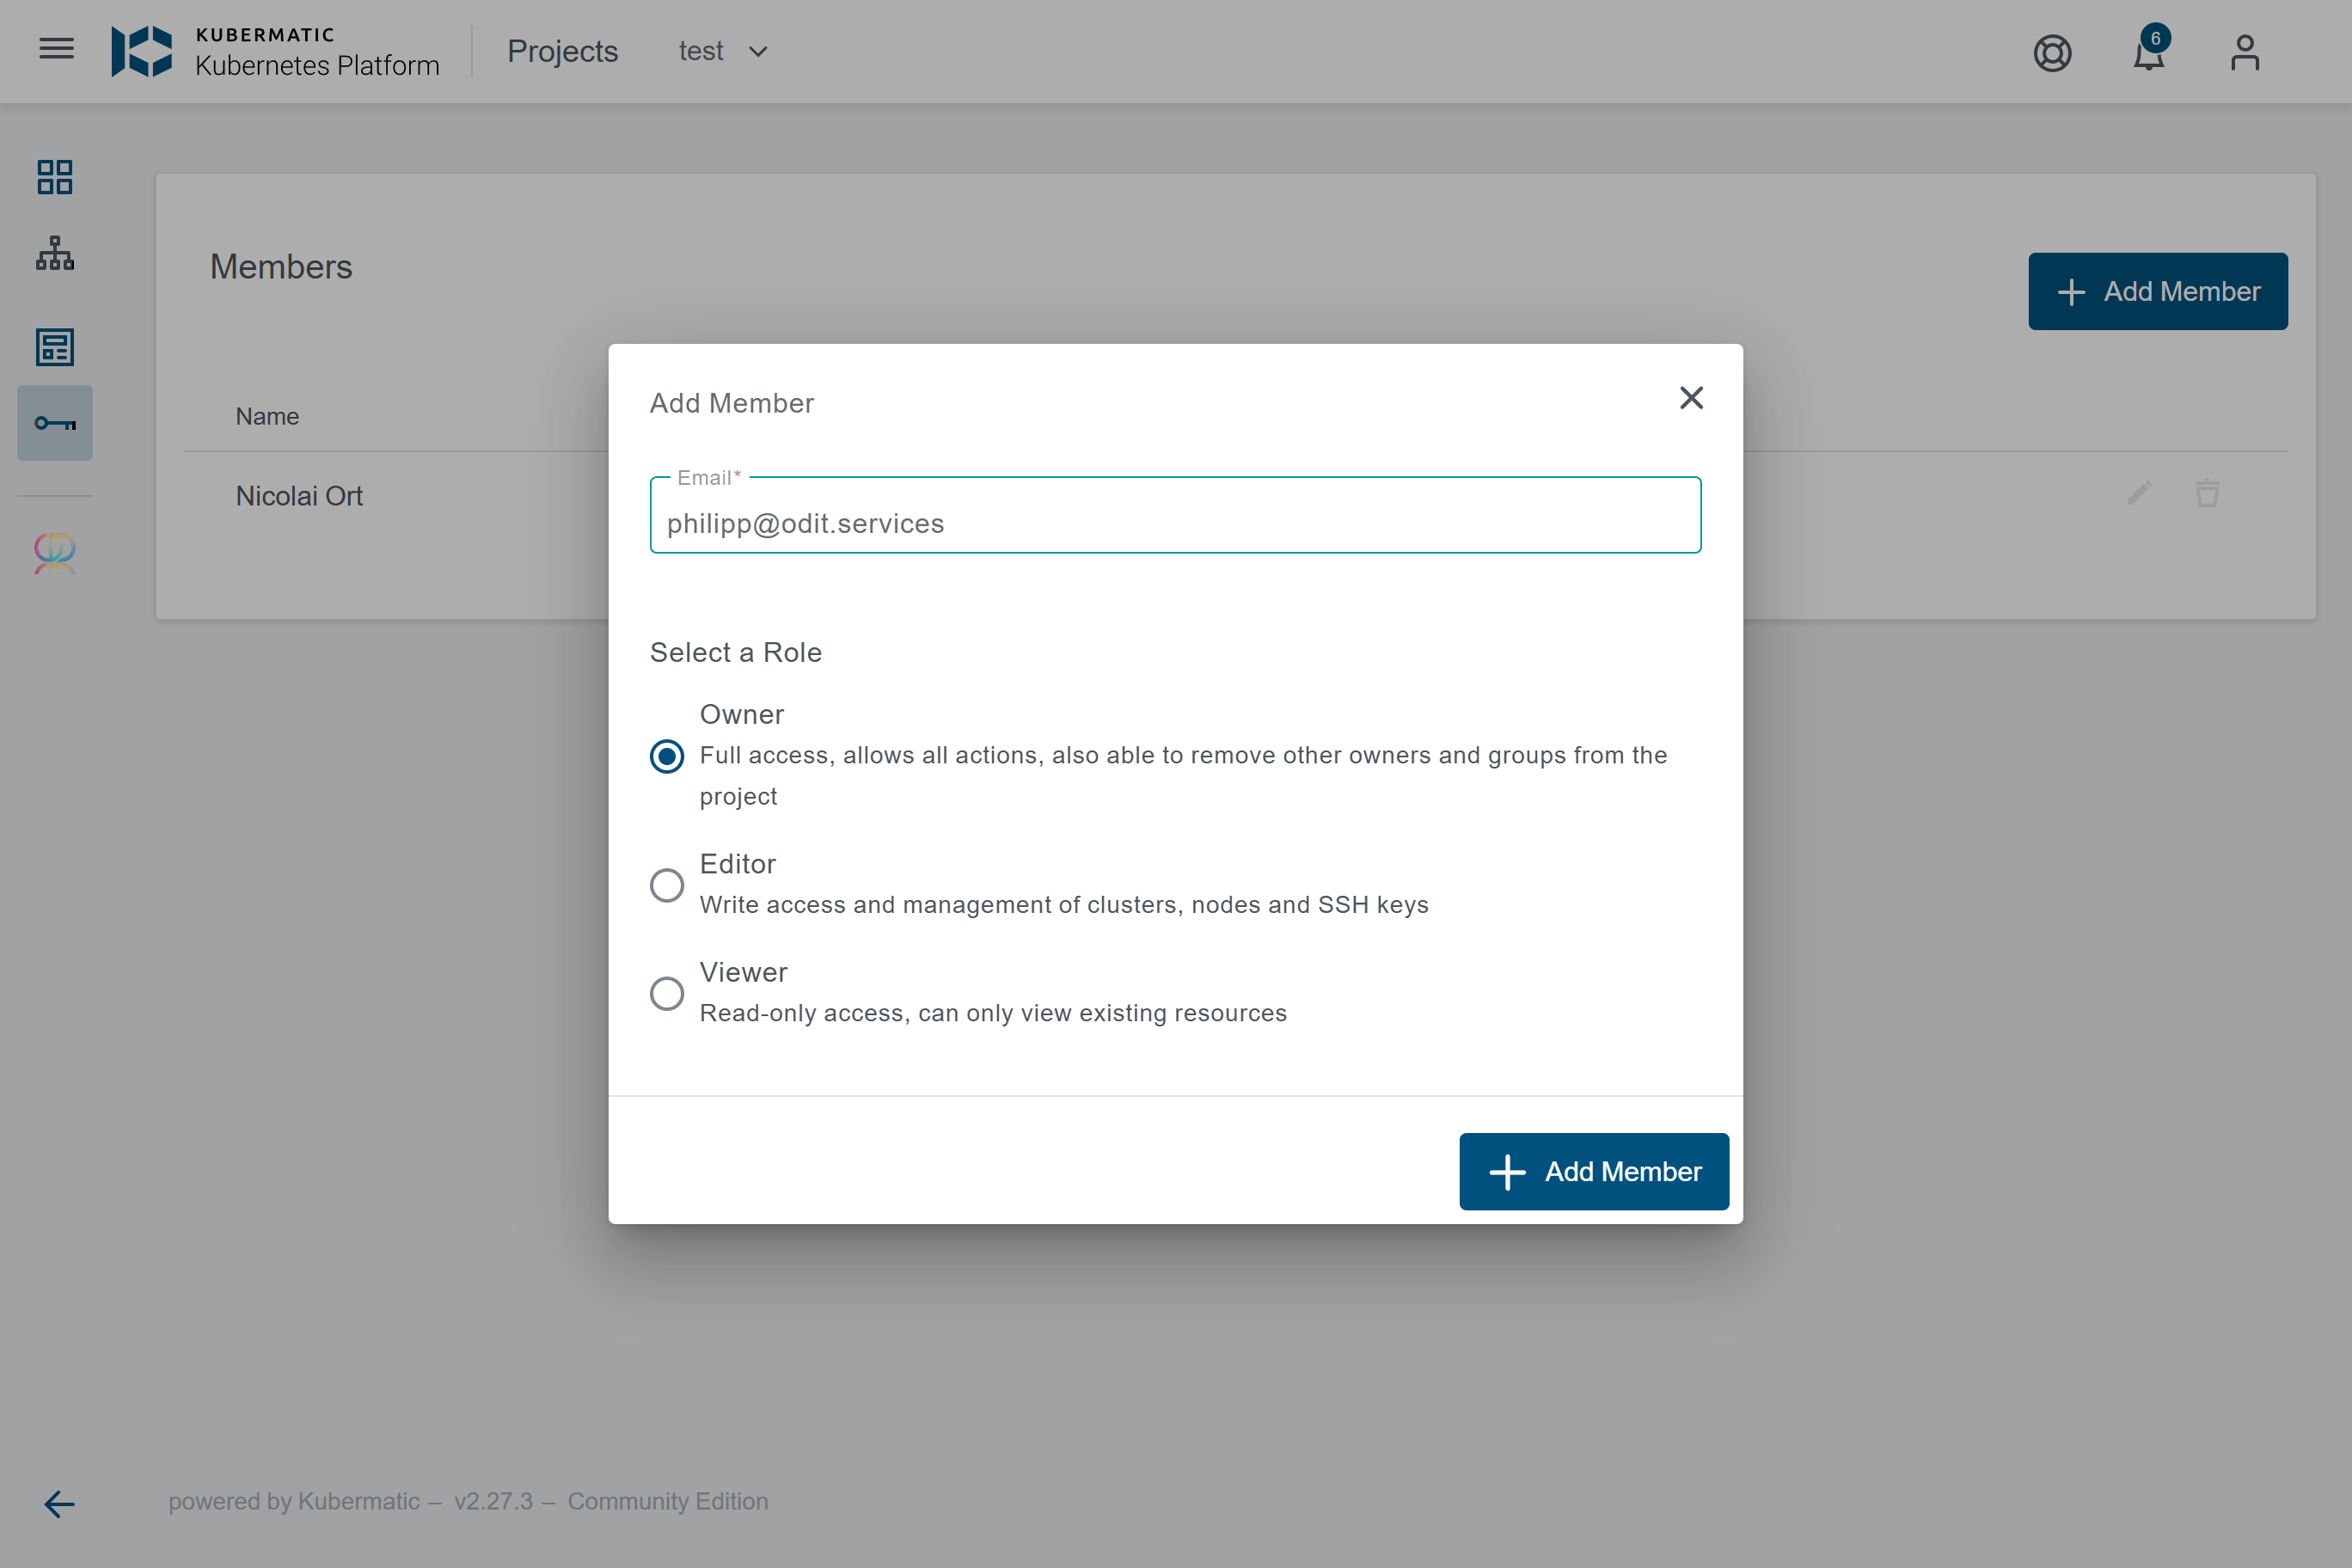The image size is (2352, 1568).
Task: Open the clusters sidebar icon
Action: [x=55, y=254]
